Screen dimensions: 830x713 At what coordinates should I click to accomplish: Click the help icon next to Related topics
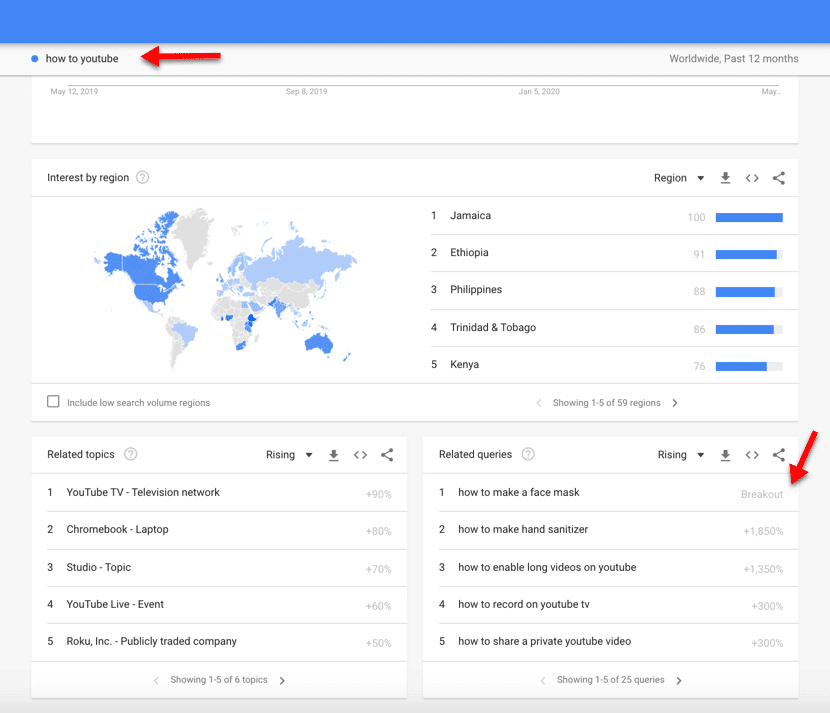130,454
